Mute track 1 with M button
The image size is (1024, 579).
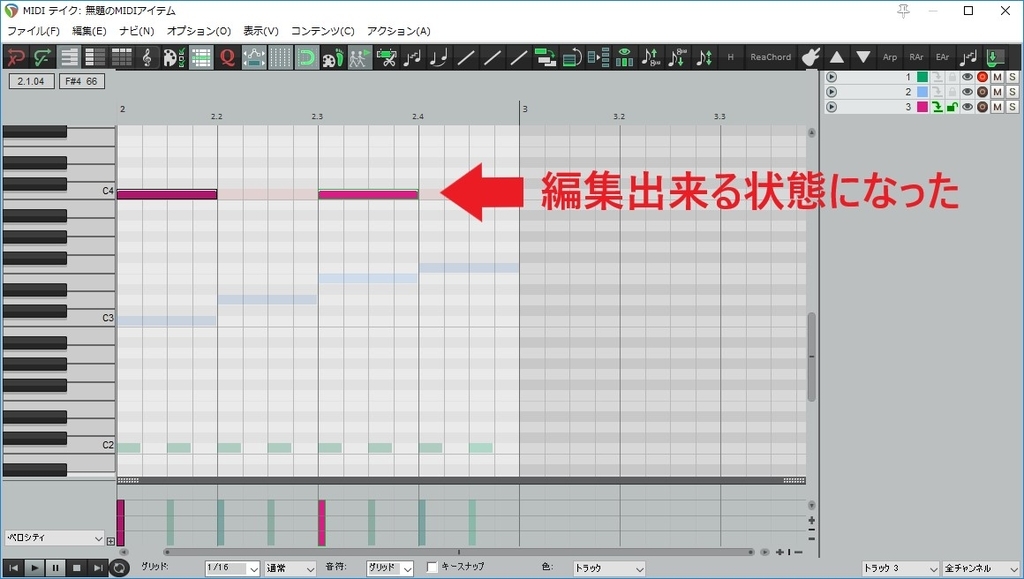coord(997,77)
